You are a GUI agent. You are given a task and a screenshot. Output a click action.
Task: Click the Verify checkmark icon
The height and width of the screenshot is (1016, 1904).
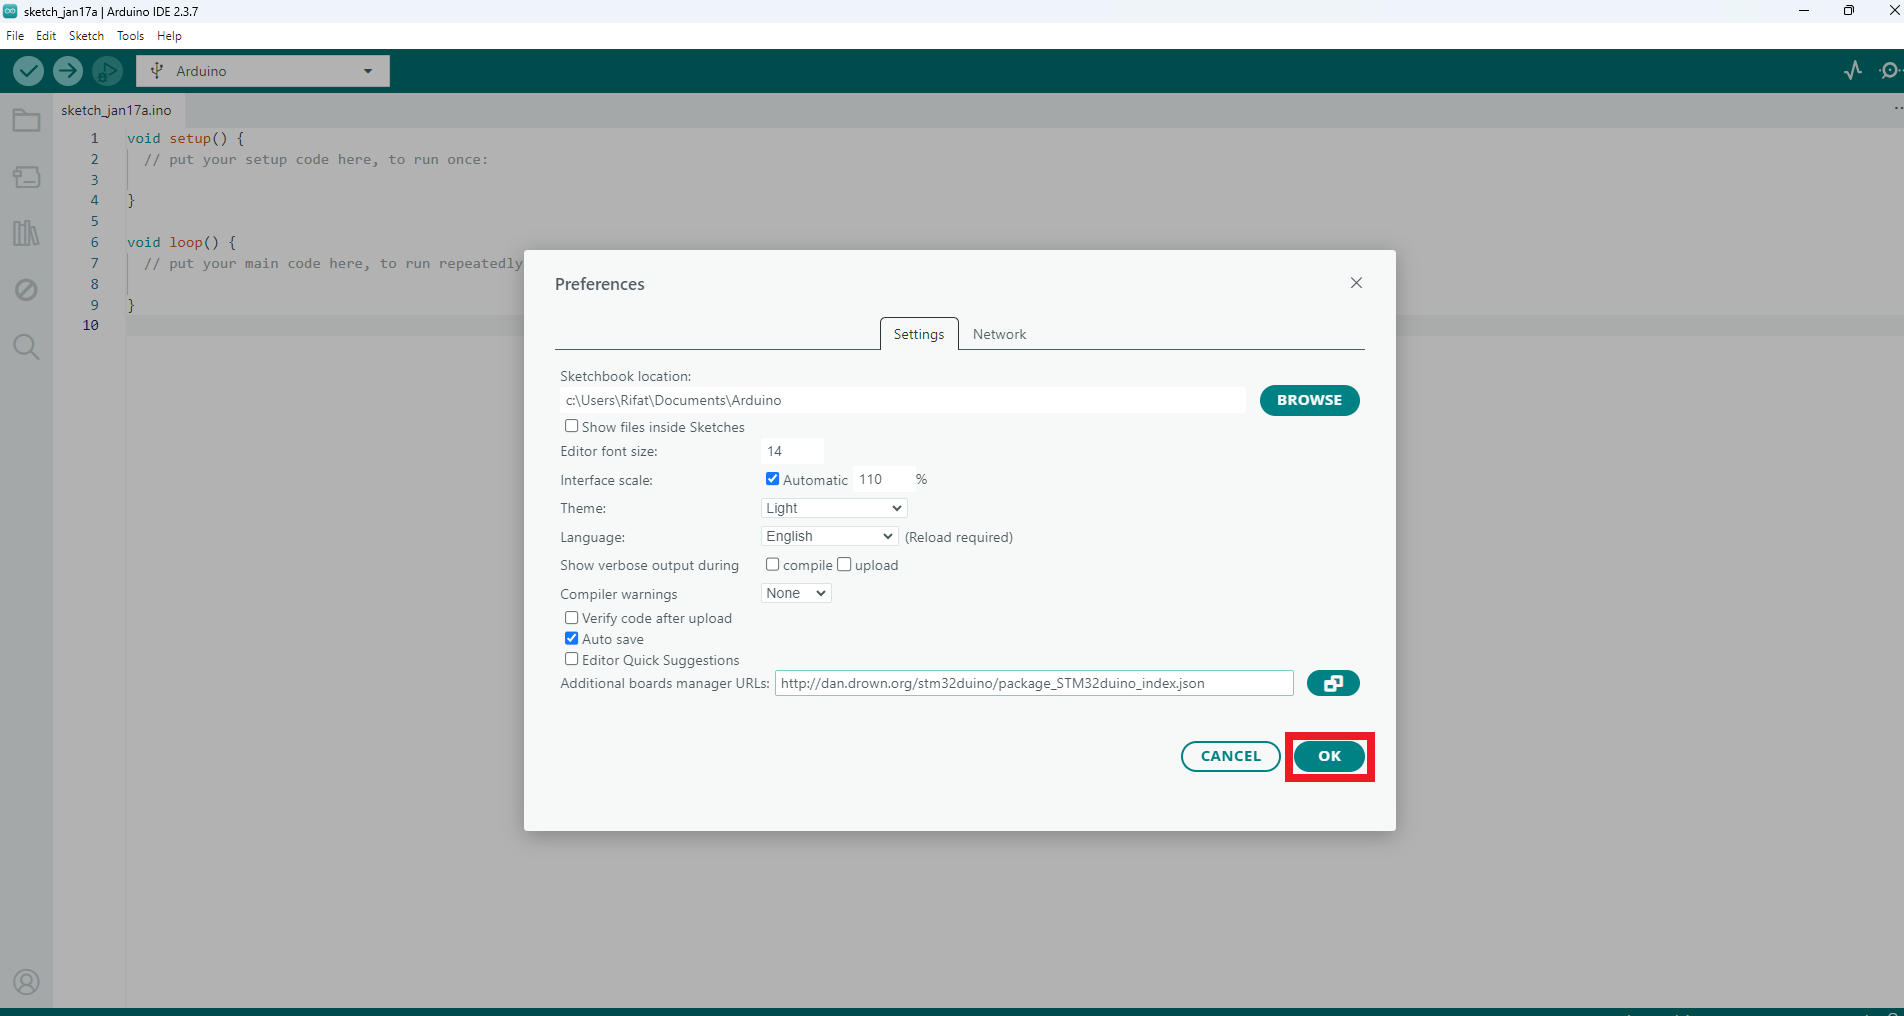coord(28,71)
